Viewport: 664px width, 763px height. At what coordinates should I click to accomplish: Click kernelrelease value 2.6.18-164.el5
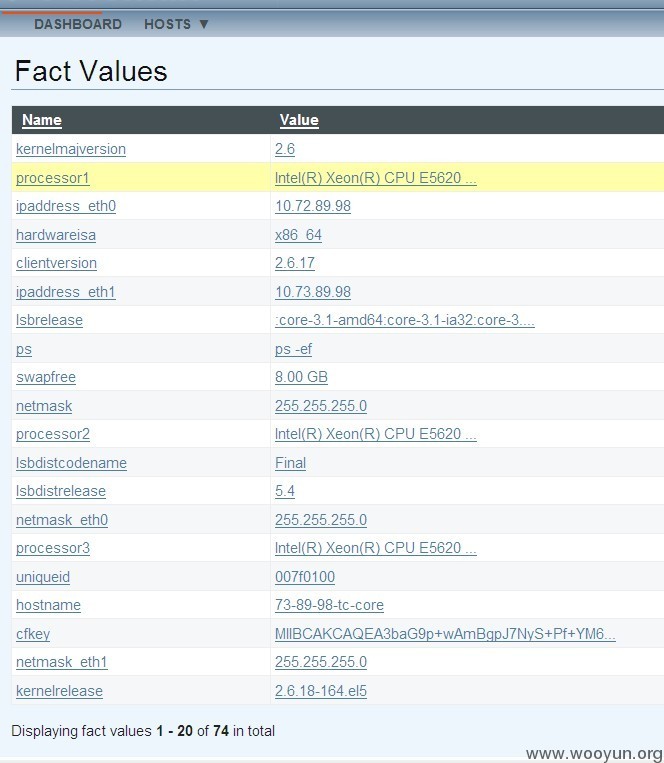(321, 691)
